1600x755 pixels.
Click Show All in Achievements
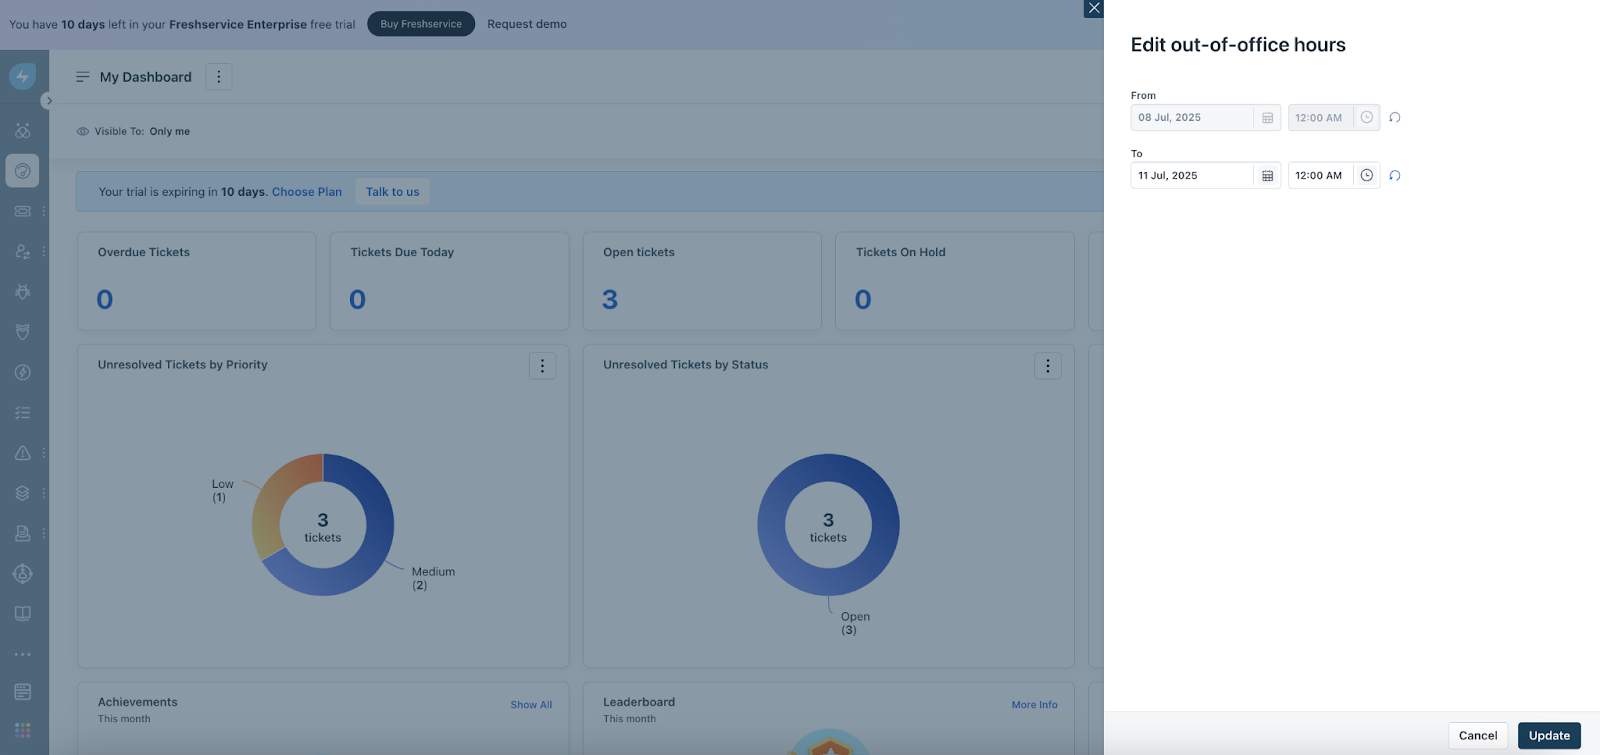531,705
